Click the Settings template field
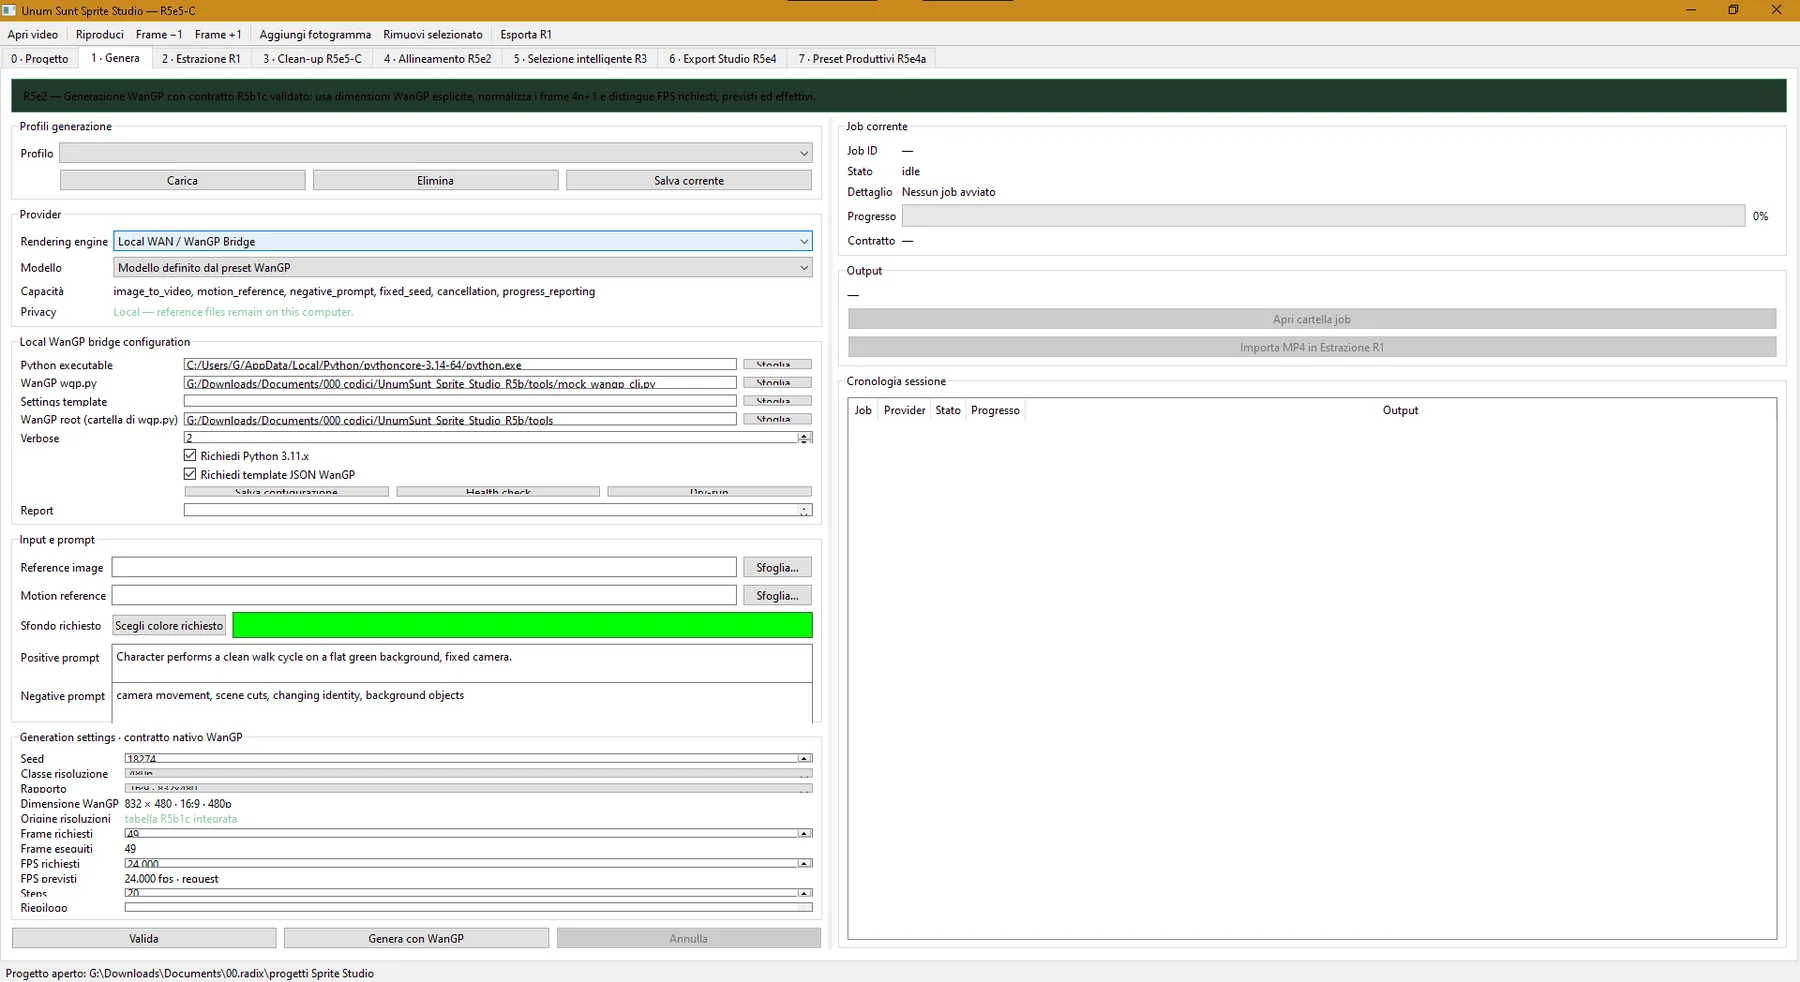 (x=460, y=401)
